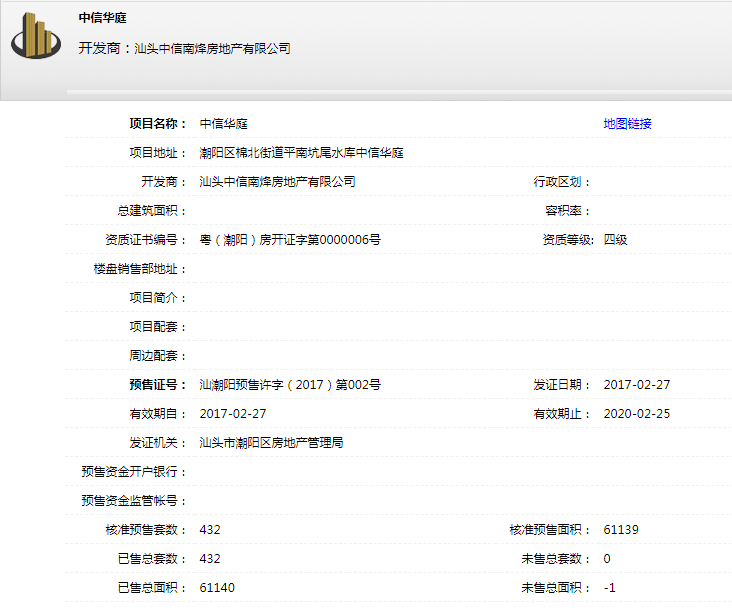
Task: Click the 项目地址 address text
Action: pyautogui.click(x=301, y=153)
